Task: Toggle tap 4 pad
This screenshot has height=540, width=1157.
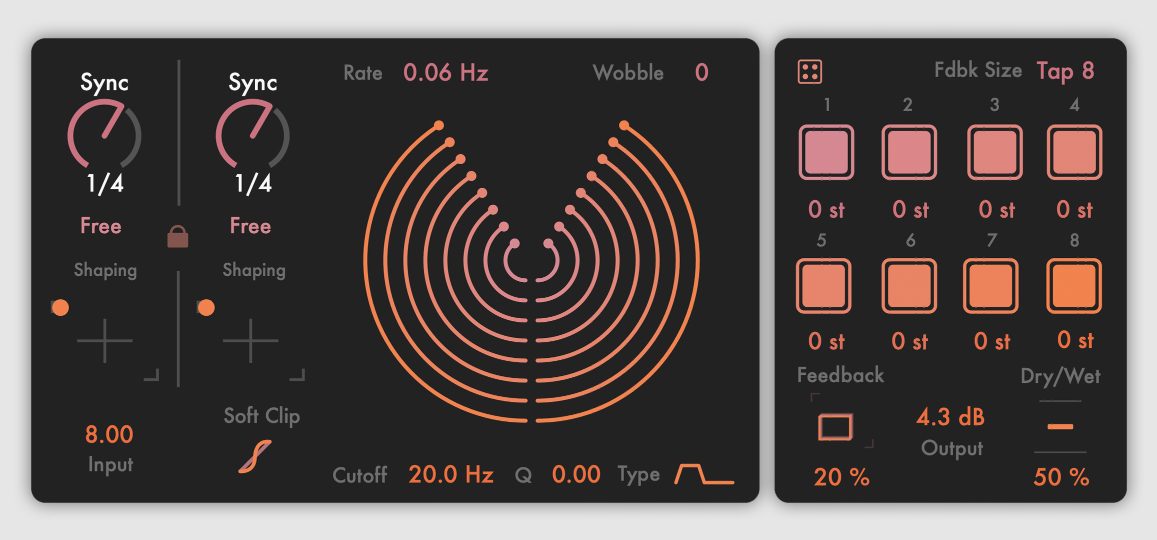Action: coord(1074,152)
